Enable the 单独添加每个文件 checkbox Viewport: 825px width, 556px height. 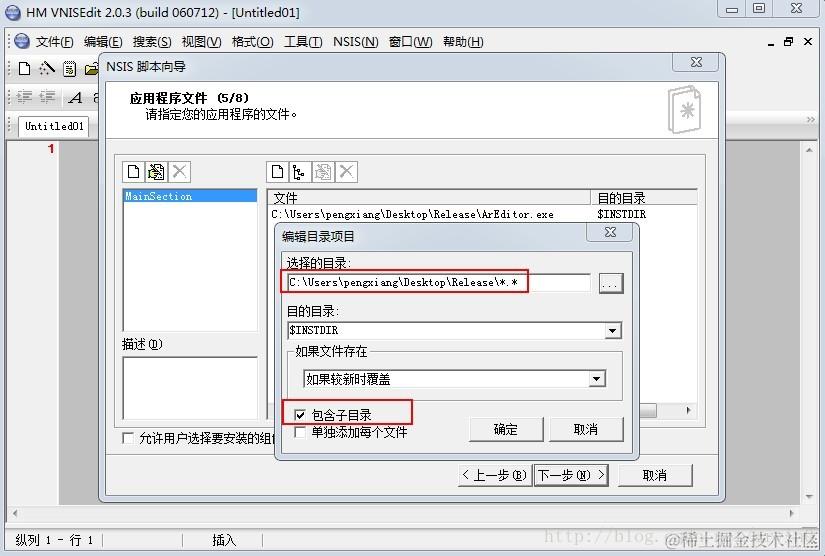click(x=300, y=432)
